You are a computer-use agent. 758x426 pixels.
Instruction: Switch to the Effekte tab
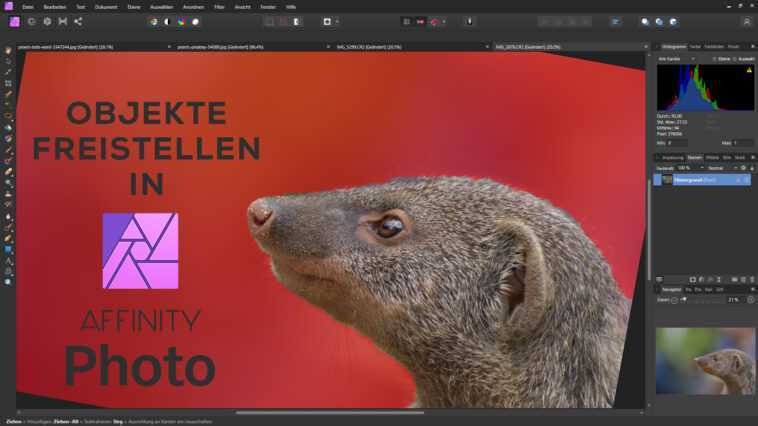[712, 158]
